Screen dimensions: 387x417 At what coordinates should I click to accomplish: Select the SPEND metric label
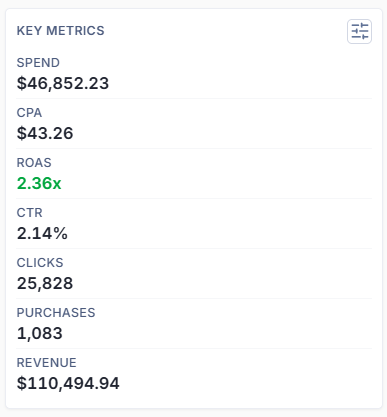pos(38,63)
